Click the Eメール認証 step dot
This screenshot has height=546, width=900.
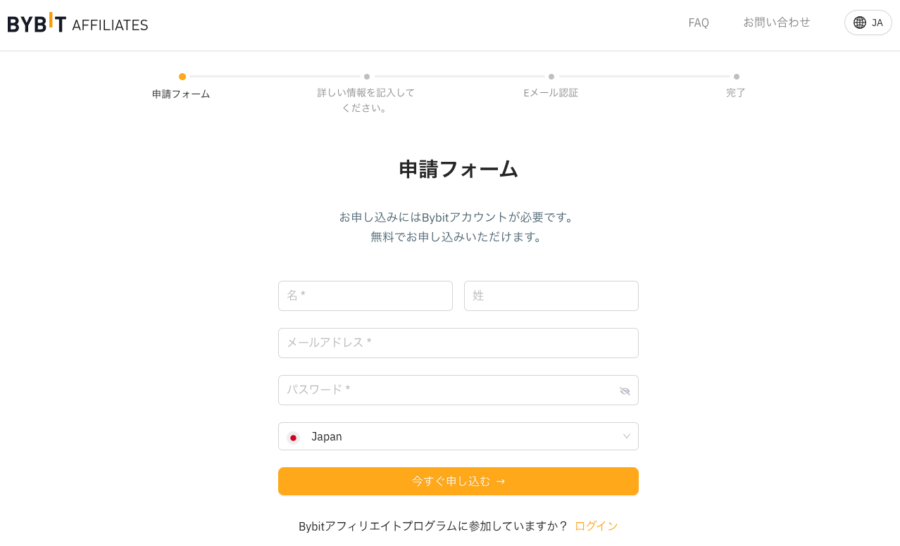click(551, 76)
